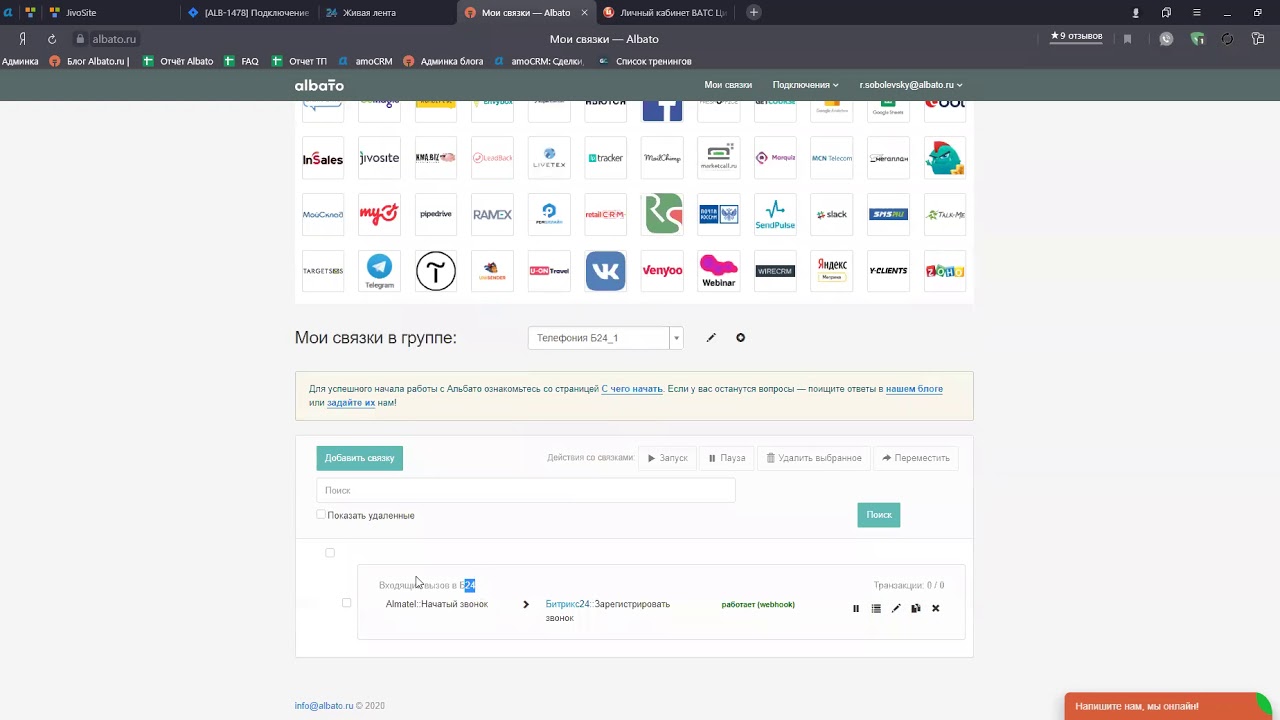Choose the МойСклад service tile
Image resolution: width=1280 pixels, height=720 pixels.
point(323,214)
